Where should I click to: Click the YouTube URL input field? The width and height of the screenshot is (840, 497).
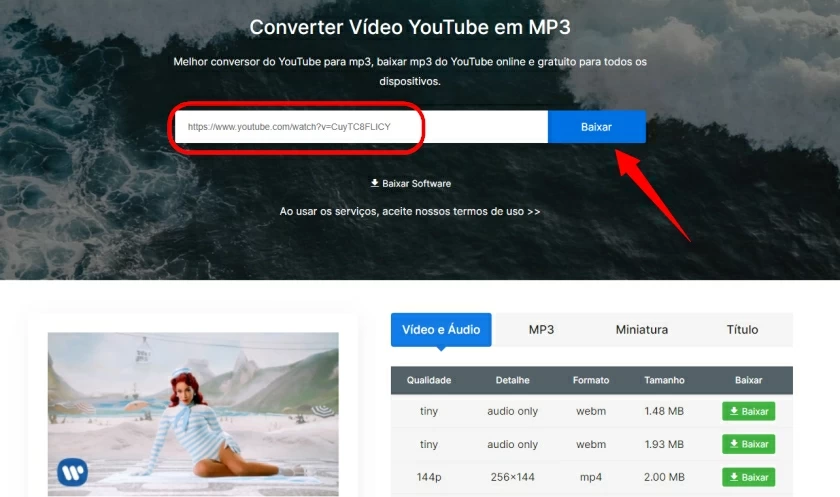[361, 127]
